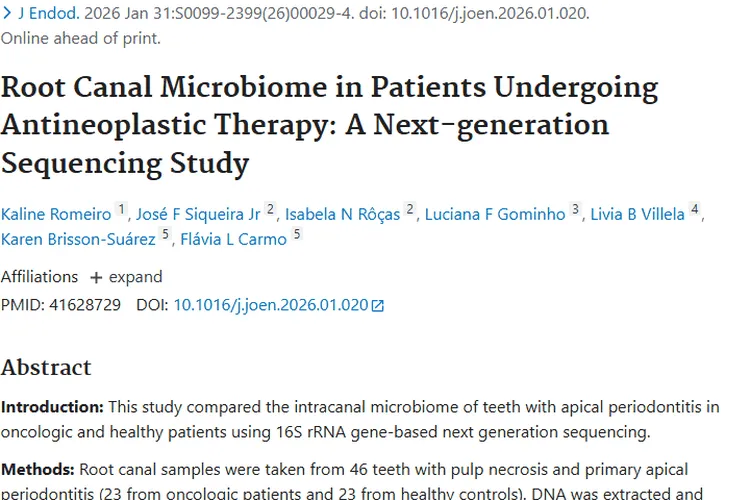This screenshot has width=750, height=500.
Task: Open author Kaline Romeiro
Action: click(56, 214)
